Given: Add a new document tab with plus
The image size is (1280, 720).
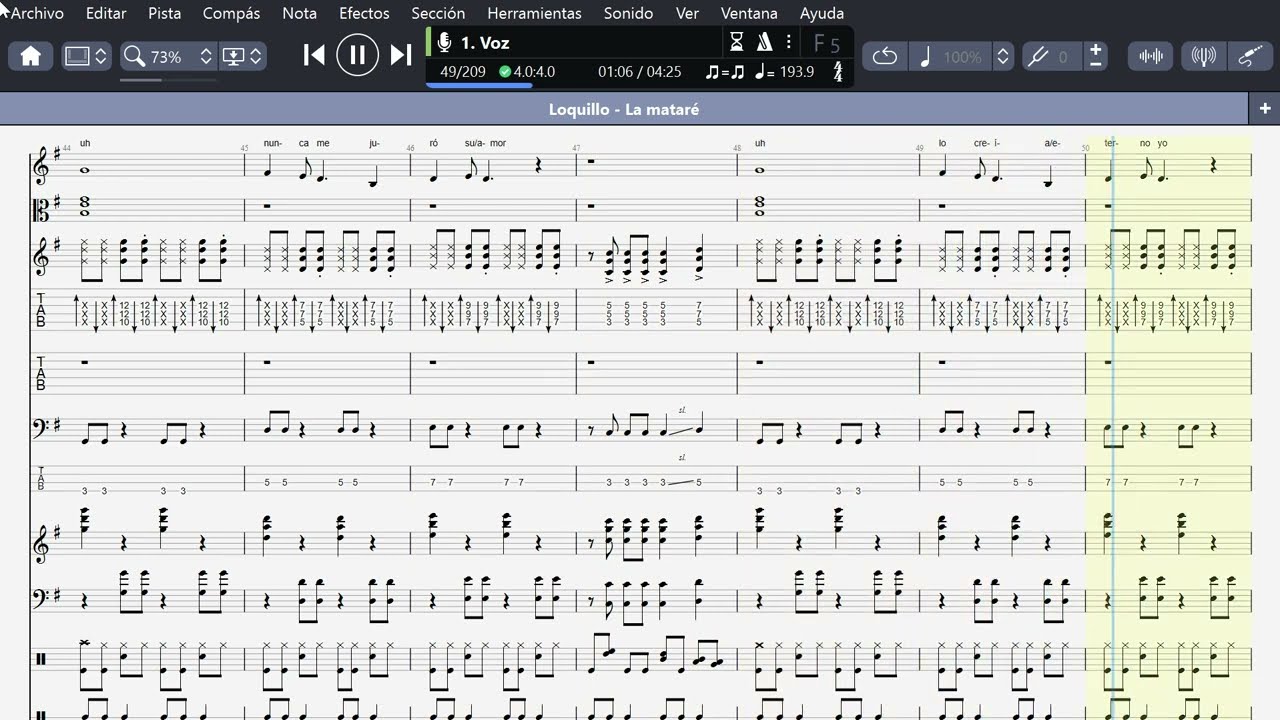Looking at the screenshot, I should pyautogui.click(x=1265, y=109).
